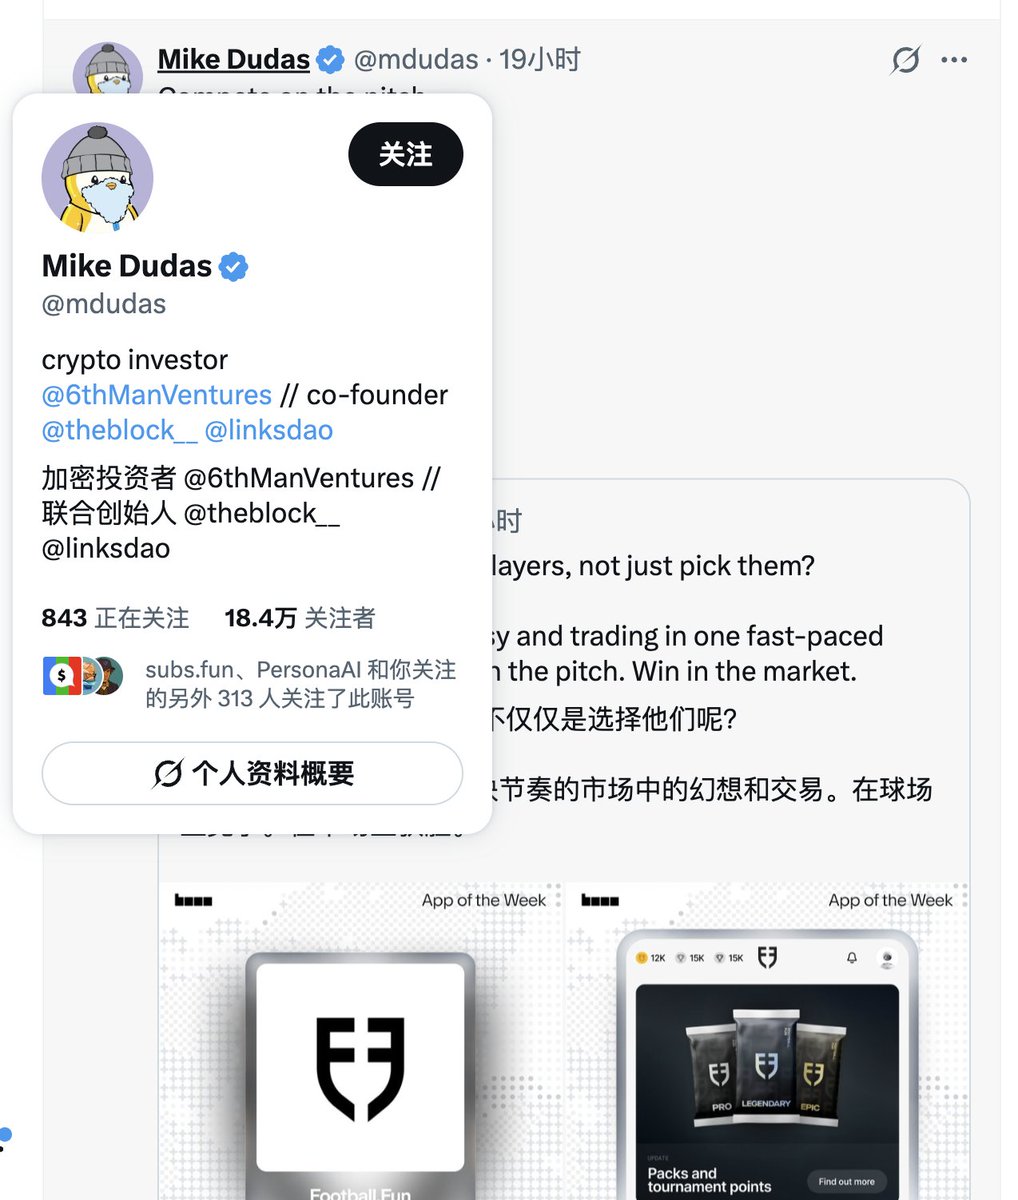
Task: Click the Mike Dudas name in the tweet header
Action: click(233, 60)
